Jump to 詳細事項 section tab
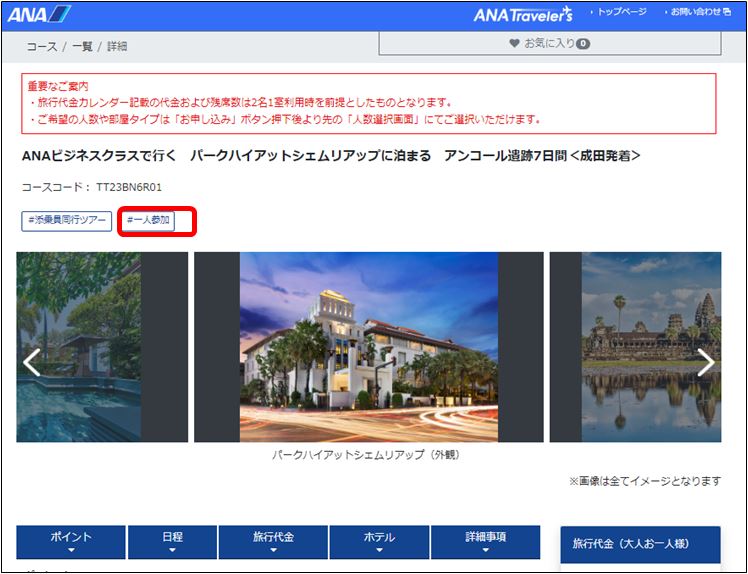 (x=486, y=542)
